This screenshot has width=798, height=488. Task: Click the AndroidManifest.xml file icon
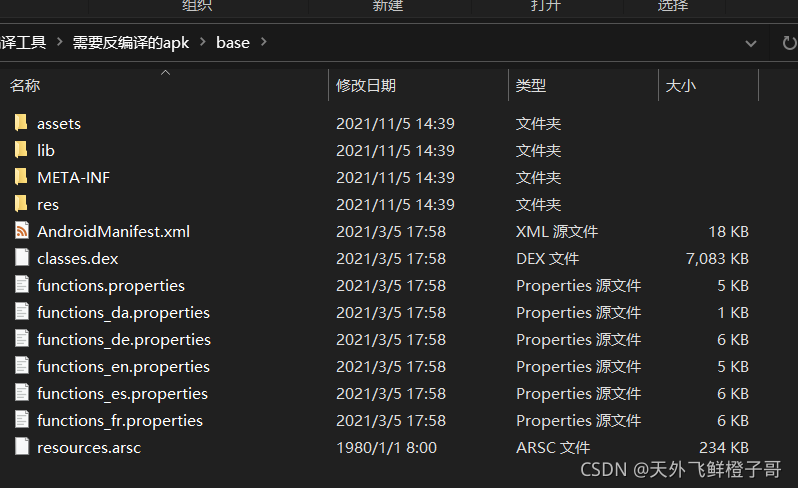click(x=21, y=231)
